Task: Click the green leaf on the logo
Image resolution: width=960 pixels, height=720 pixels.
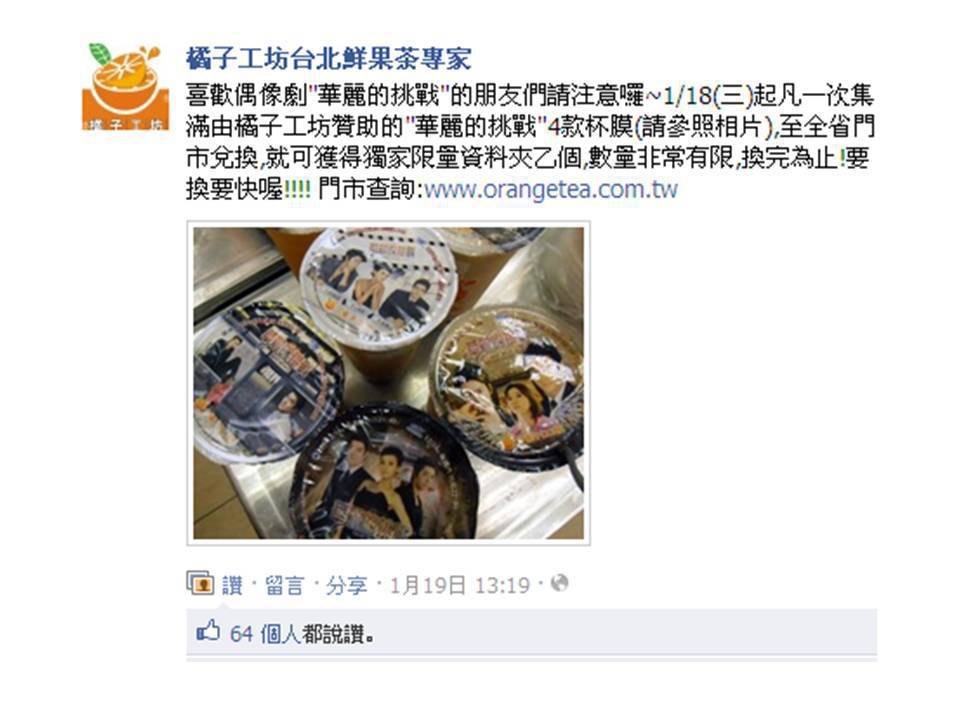Action: [x=99, y=53]
